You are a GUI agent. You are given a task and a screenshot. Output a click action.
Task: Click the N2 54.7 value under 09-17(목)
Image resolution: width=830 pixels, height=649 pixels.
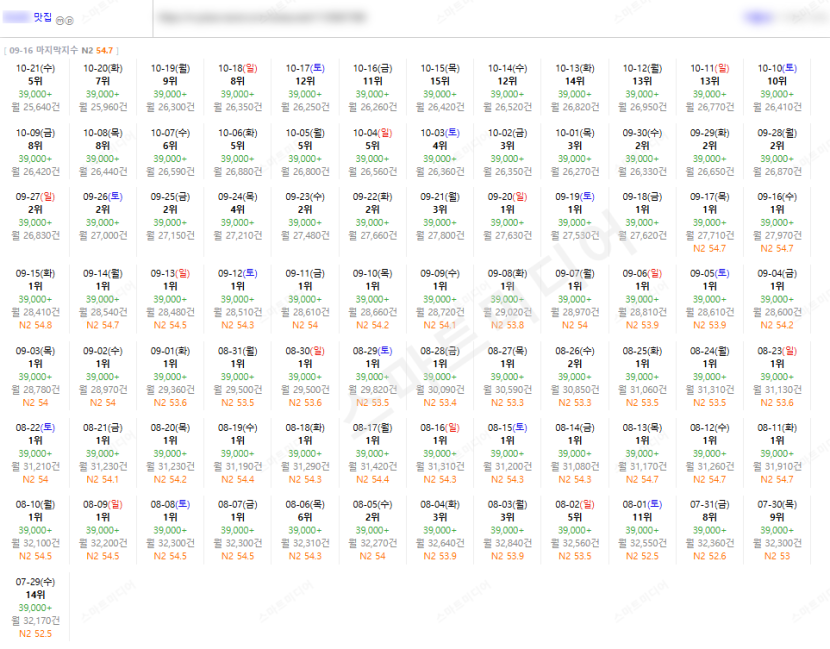pos(709,248)
